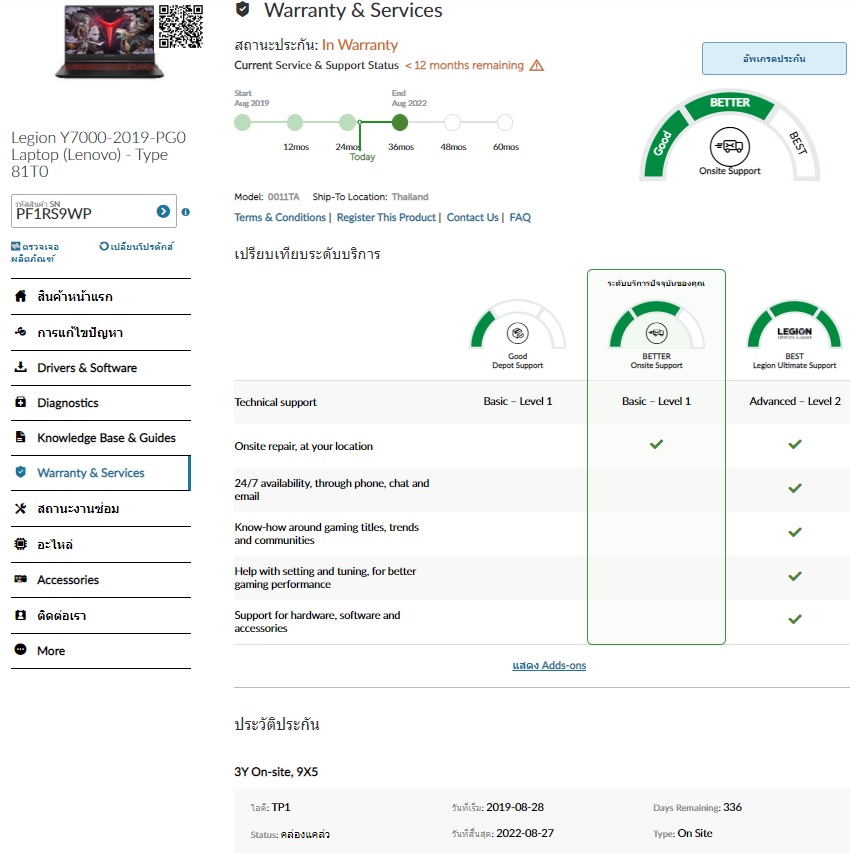Click the Diagnostics medical-kit icon
This screenshot has height=853, width=850.
click(x=21, y=402)
